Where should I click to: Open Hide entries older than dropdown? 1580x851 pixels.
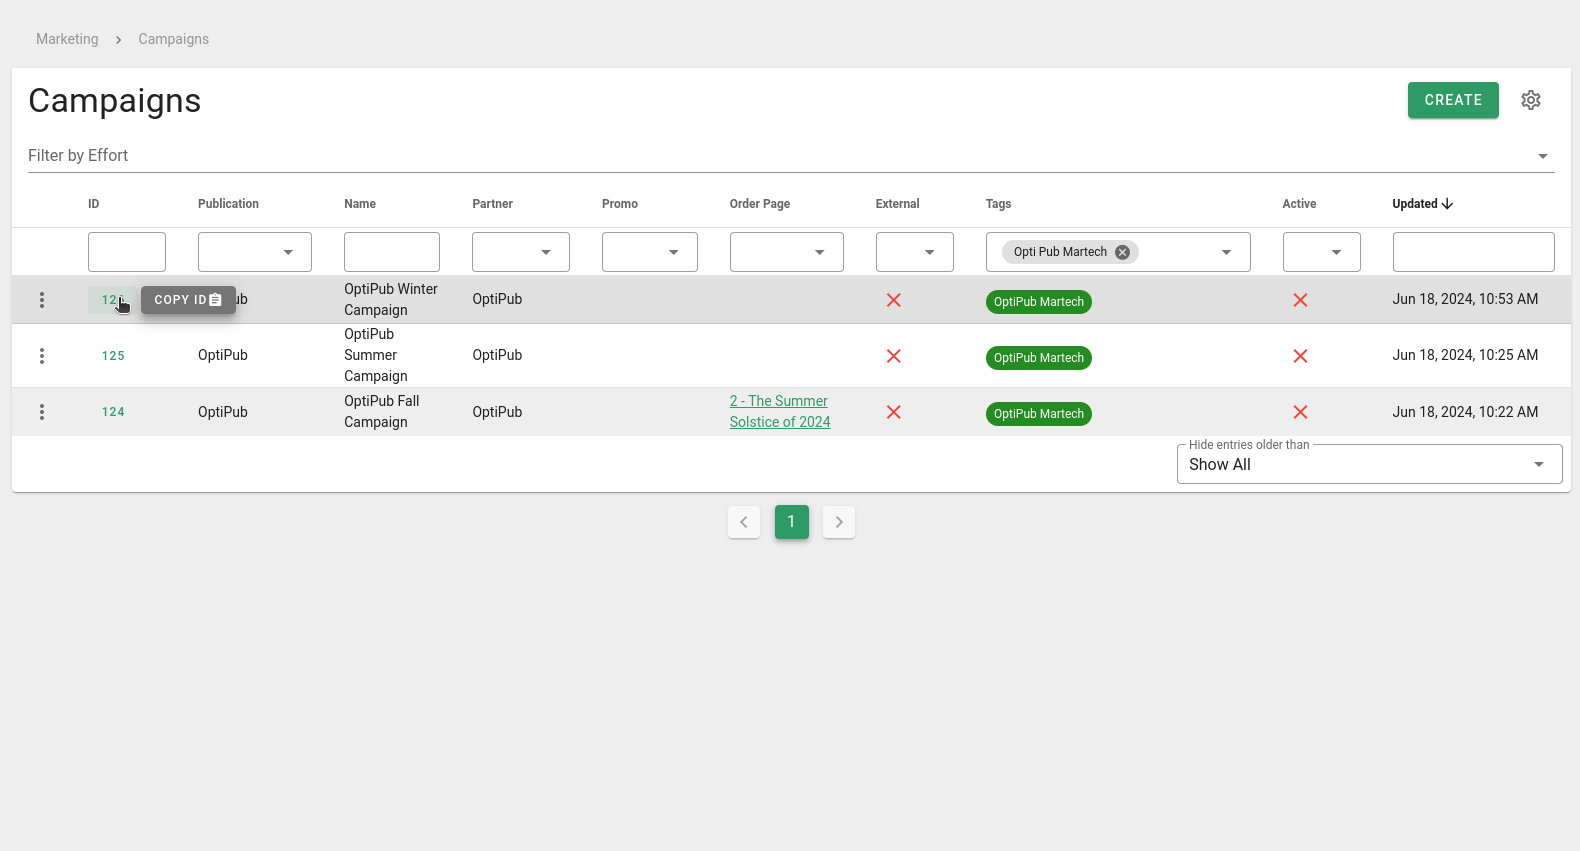1370,464
